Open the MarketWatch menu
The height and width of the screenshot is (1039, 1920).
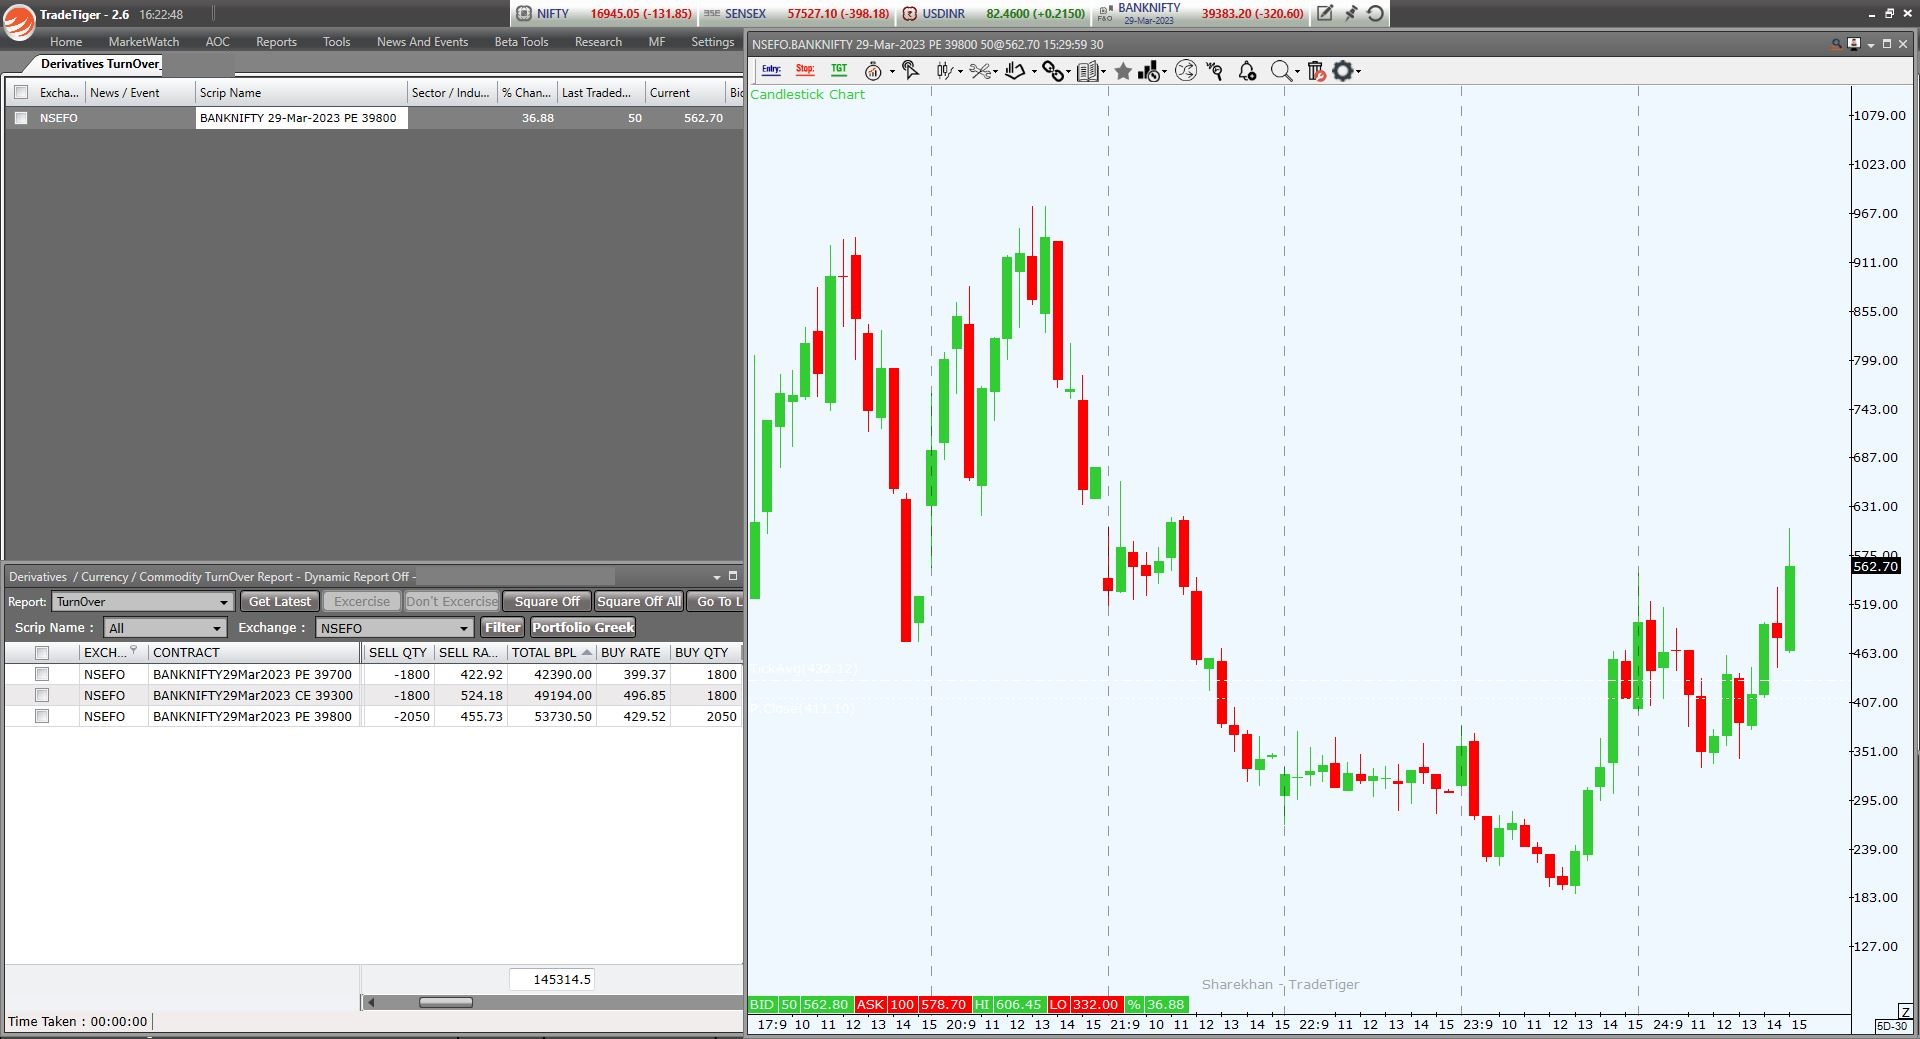pyautogui.click(x=144, y=42)
